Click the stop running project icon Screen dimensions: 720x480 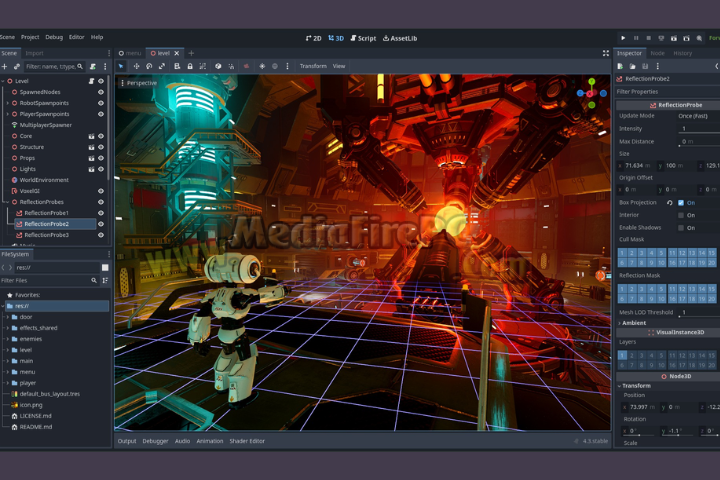pos(648,38)
